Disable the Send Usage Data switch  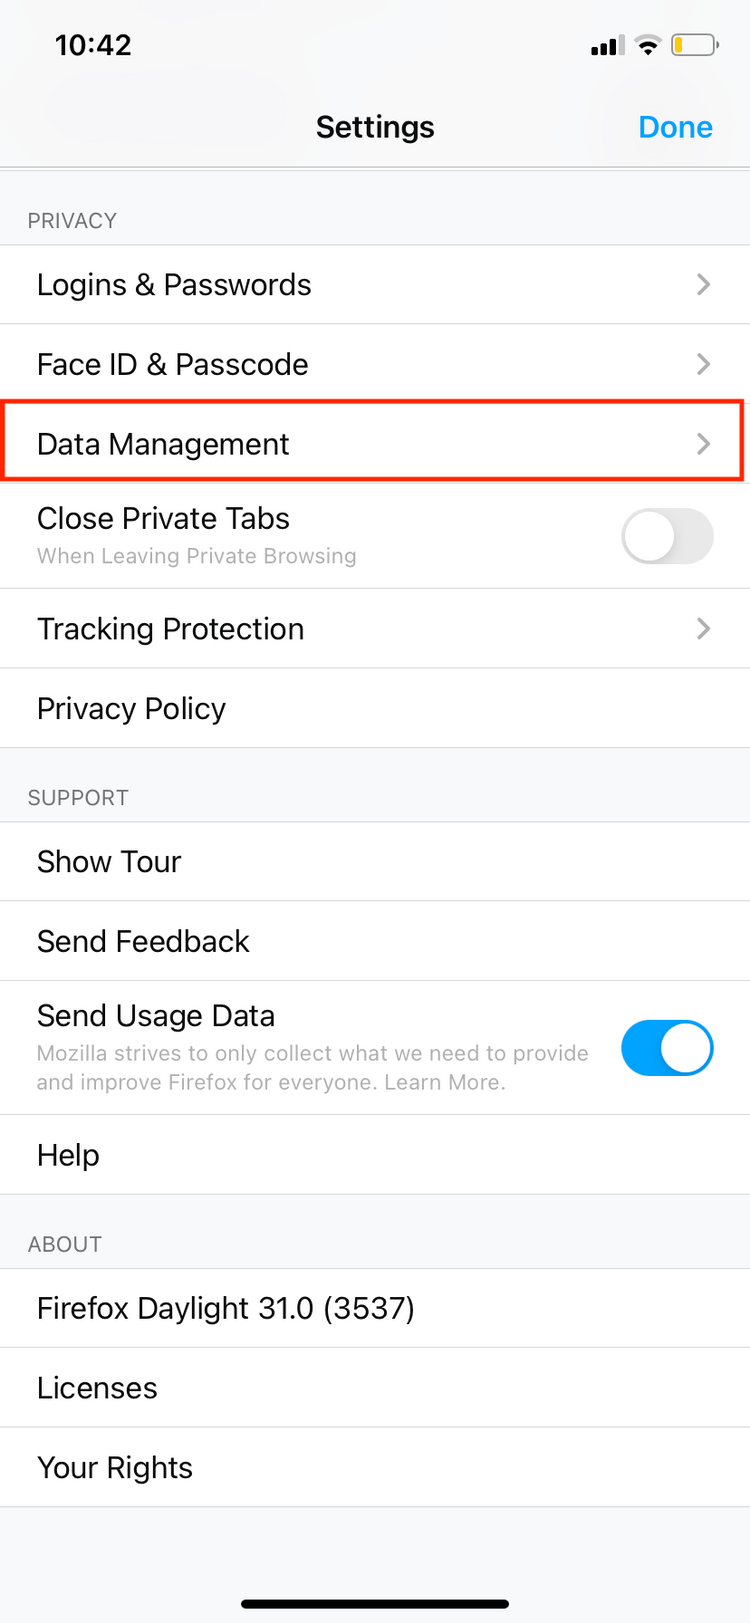tap(667, 1048)
